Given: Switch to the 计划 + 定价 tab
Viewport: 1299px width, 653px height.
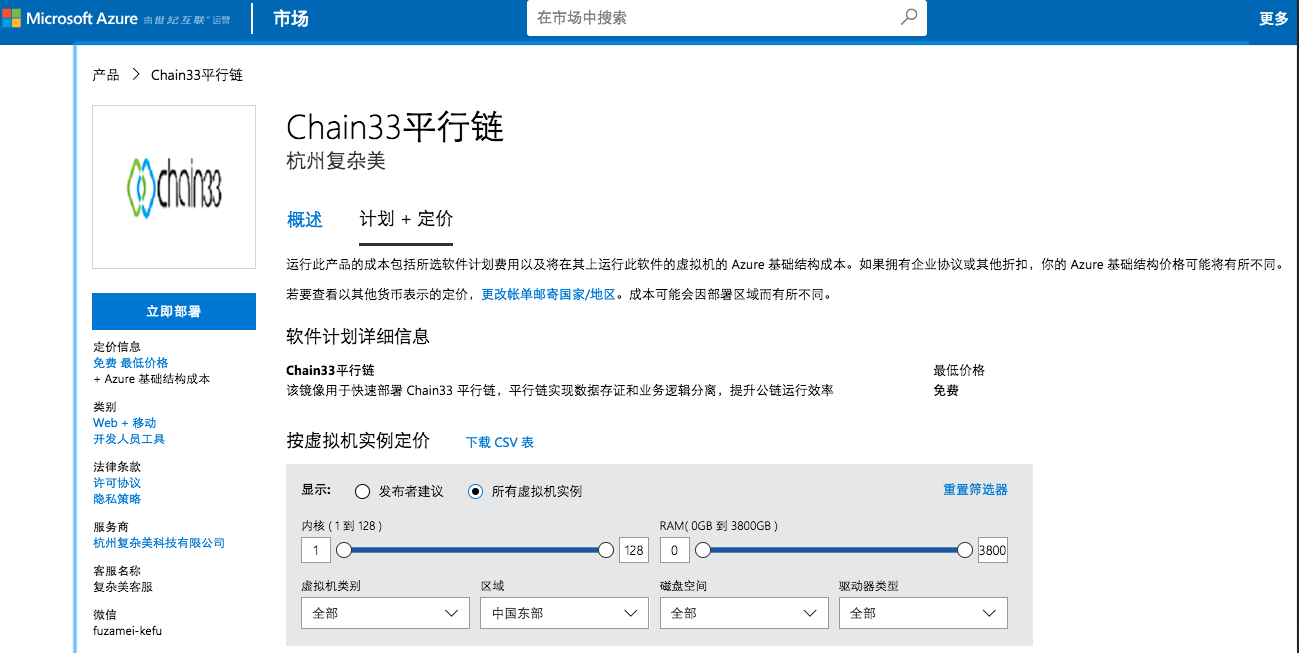Looking at the screenshot, I should point(406,220).
